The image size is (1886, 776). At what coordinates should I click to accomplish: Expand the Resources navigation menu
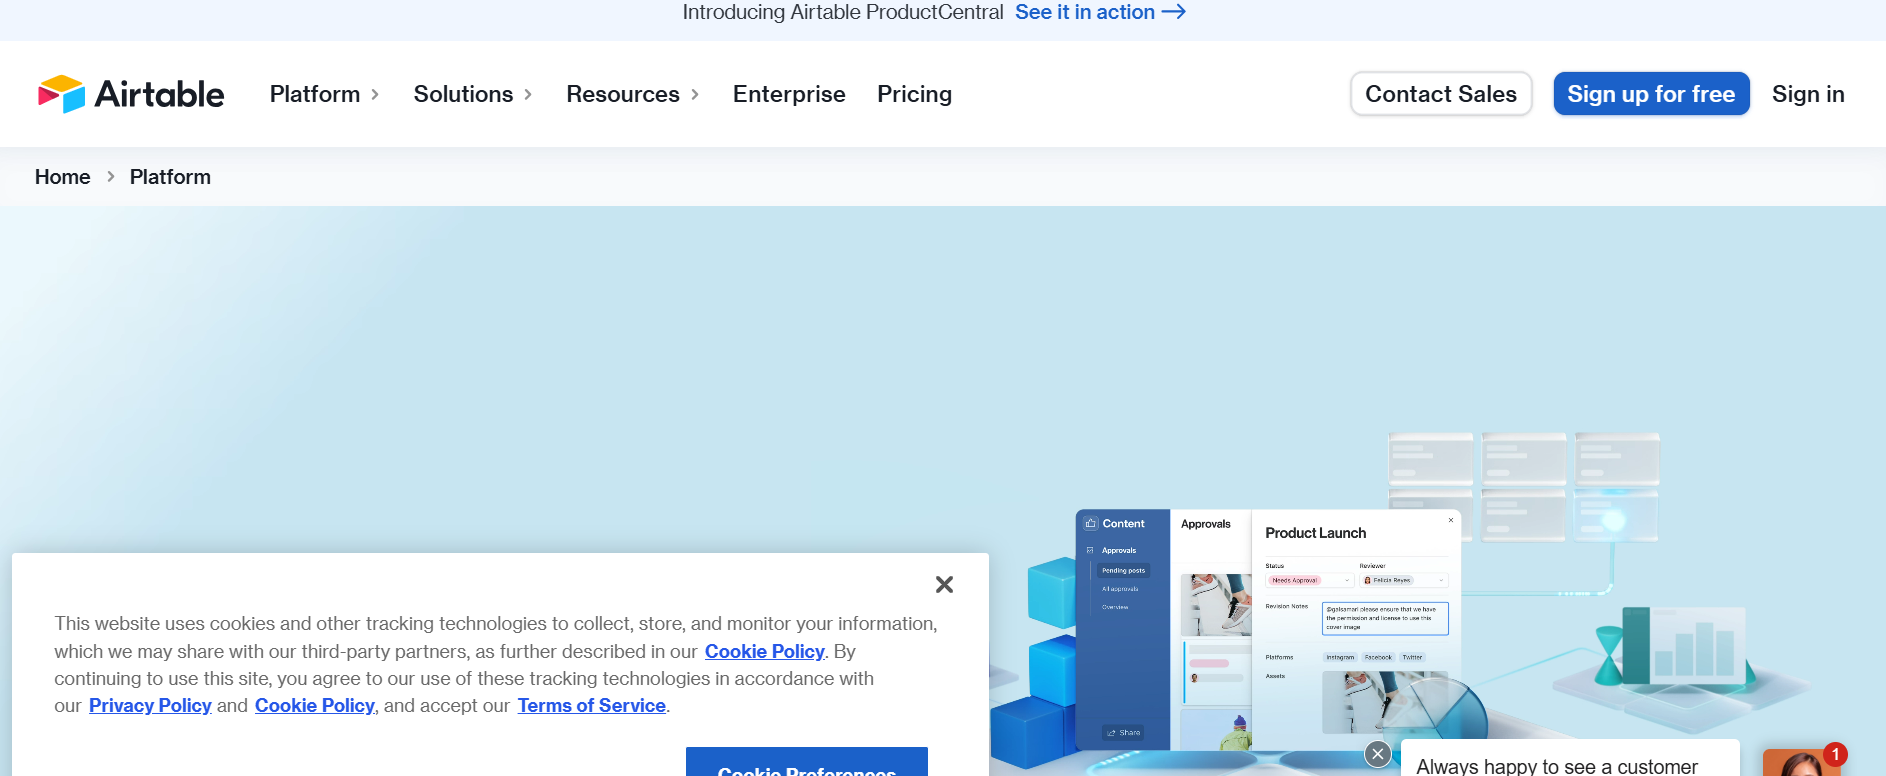[x=633, y=94]
